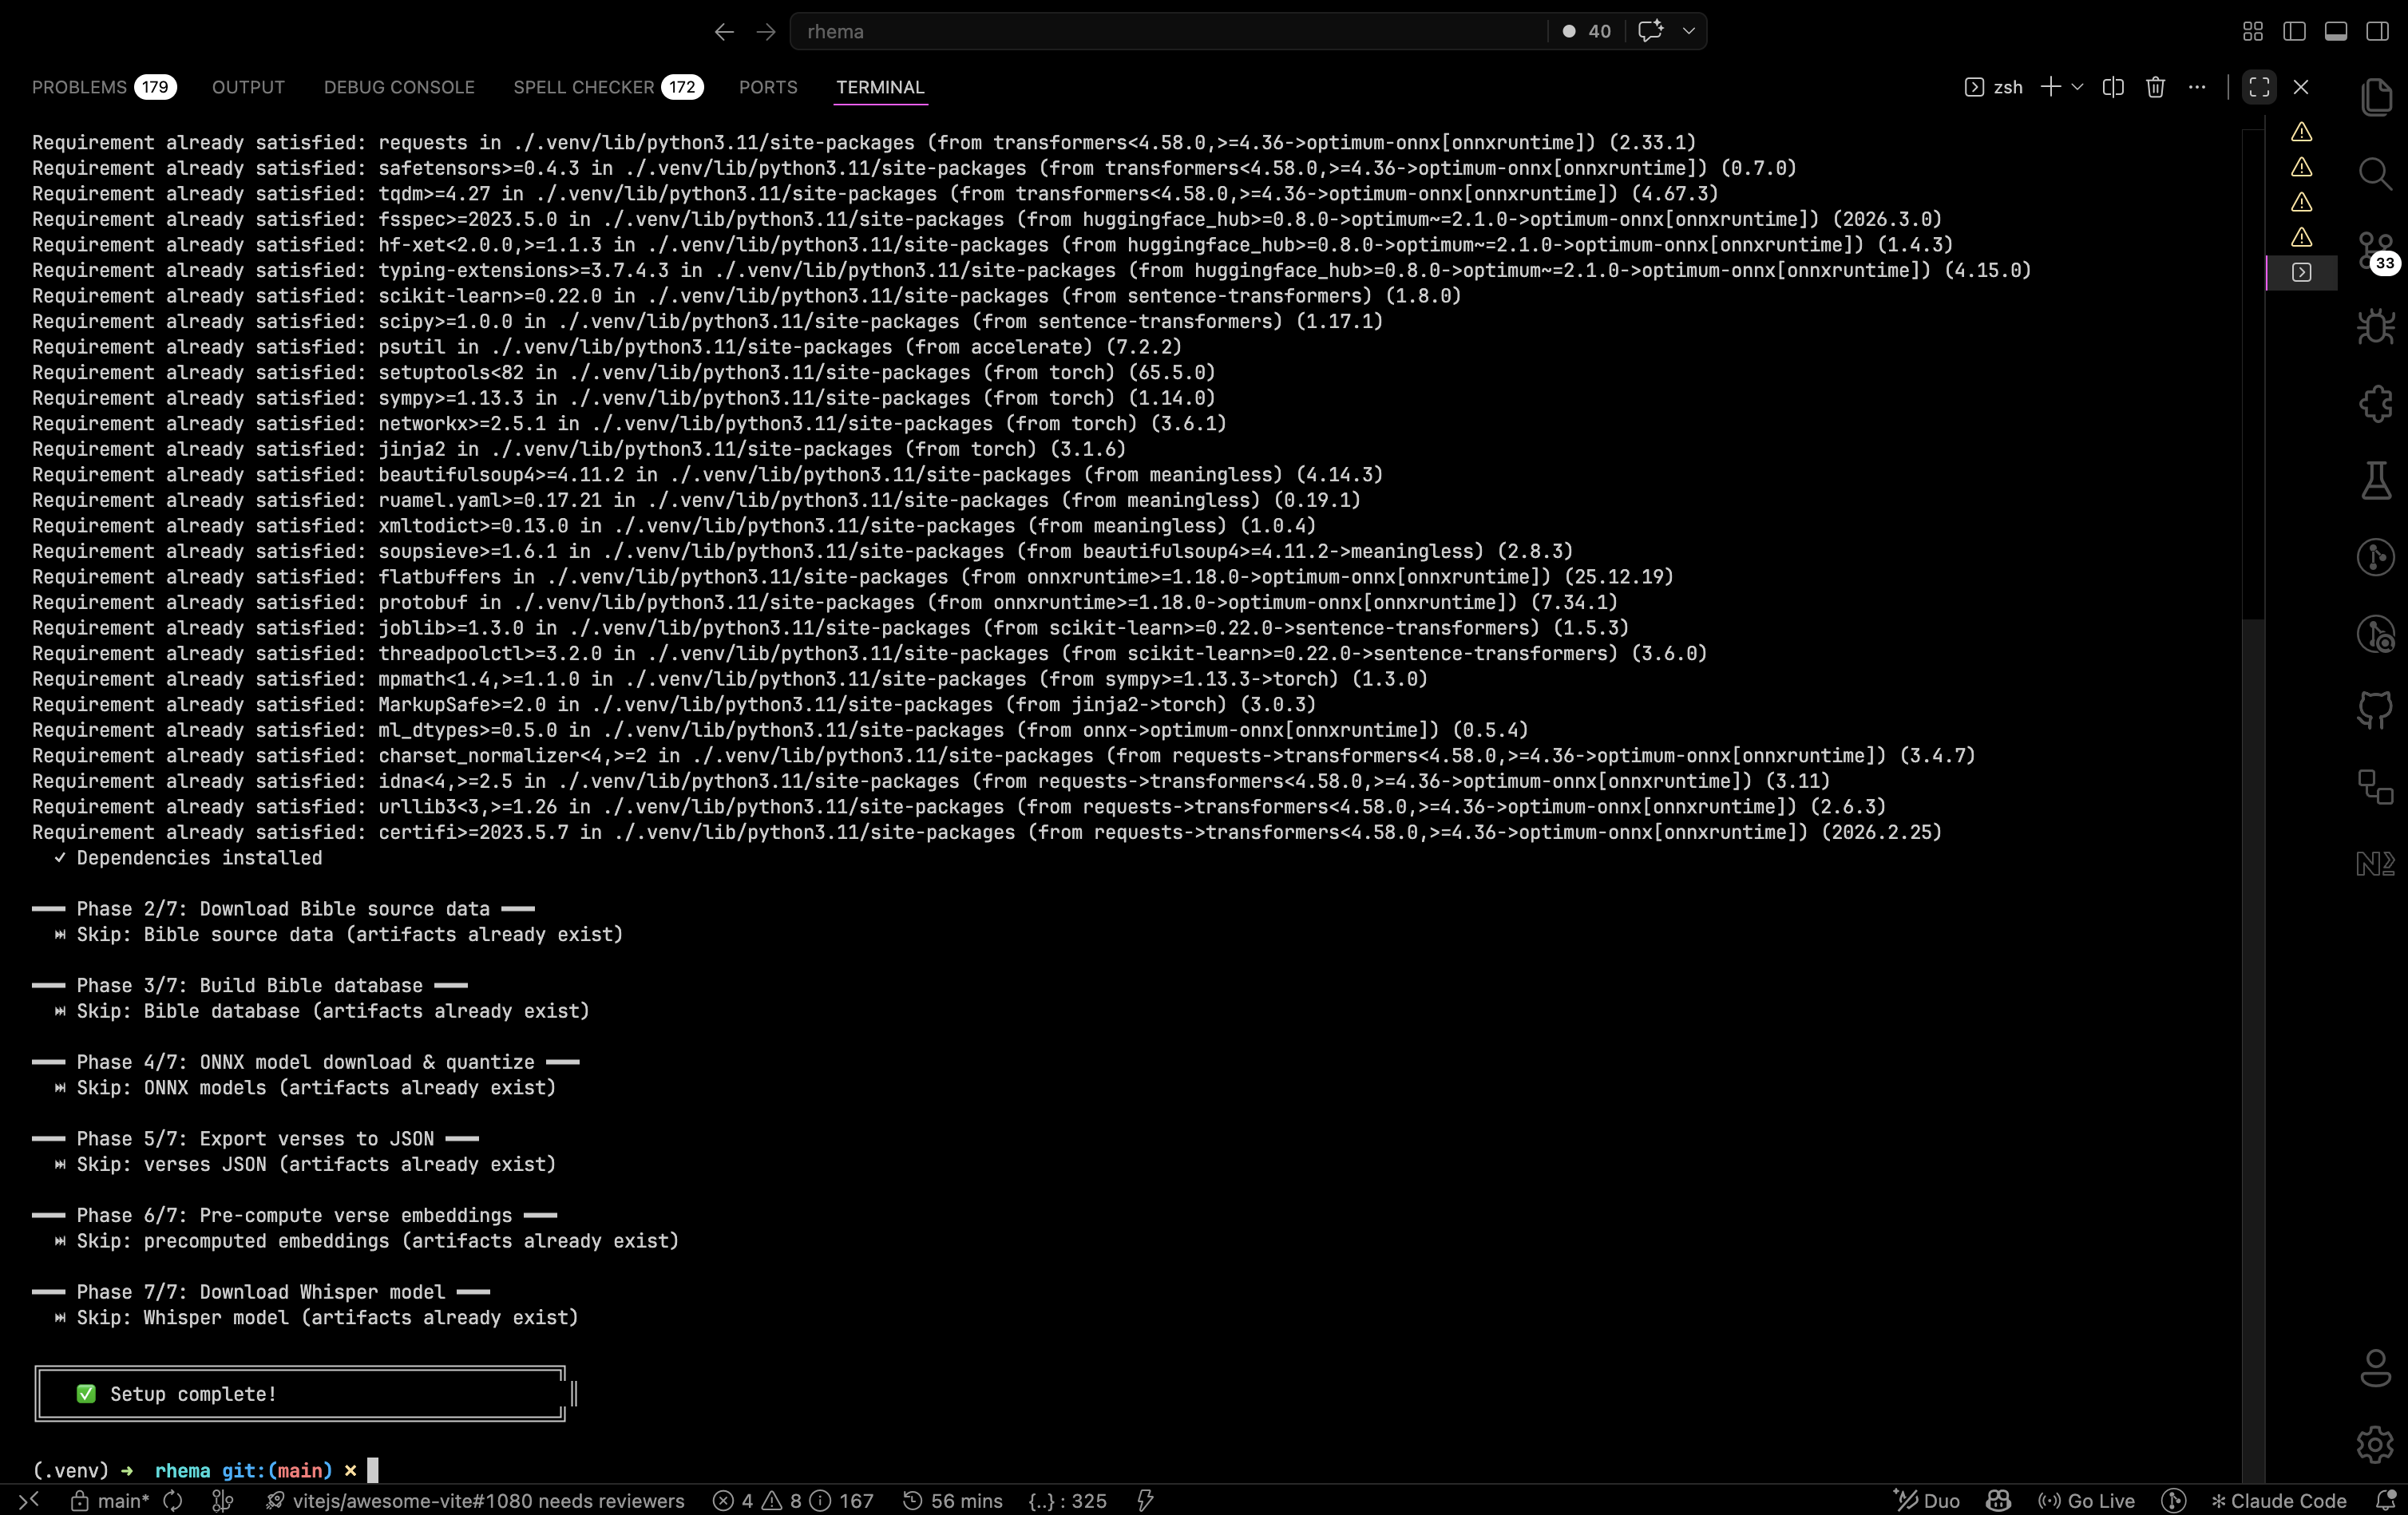
Task: Switch to the SPELL CHECKER tab
Action: [x=608, y=87]
